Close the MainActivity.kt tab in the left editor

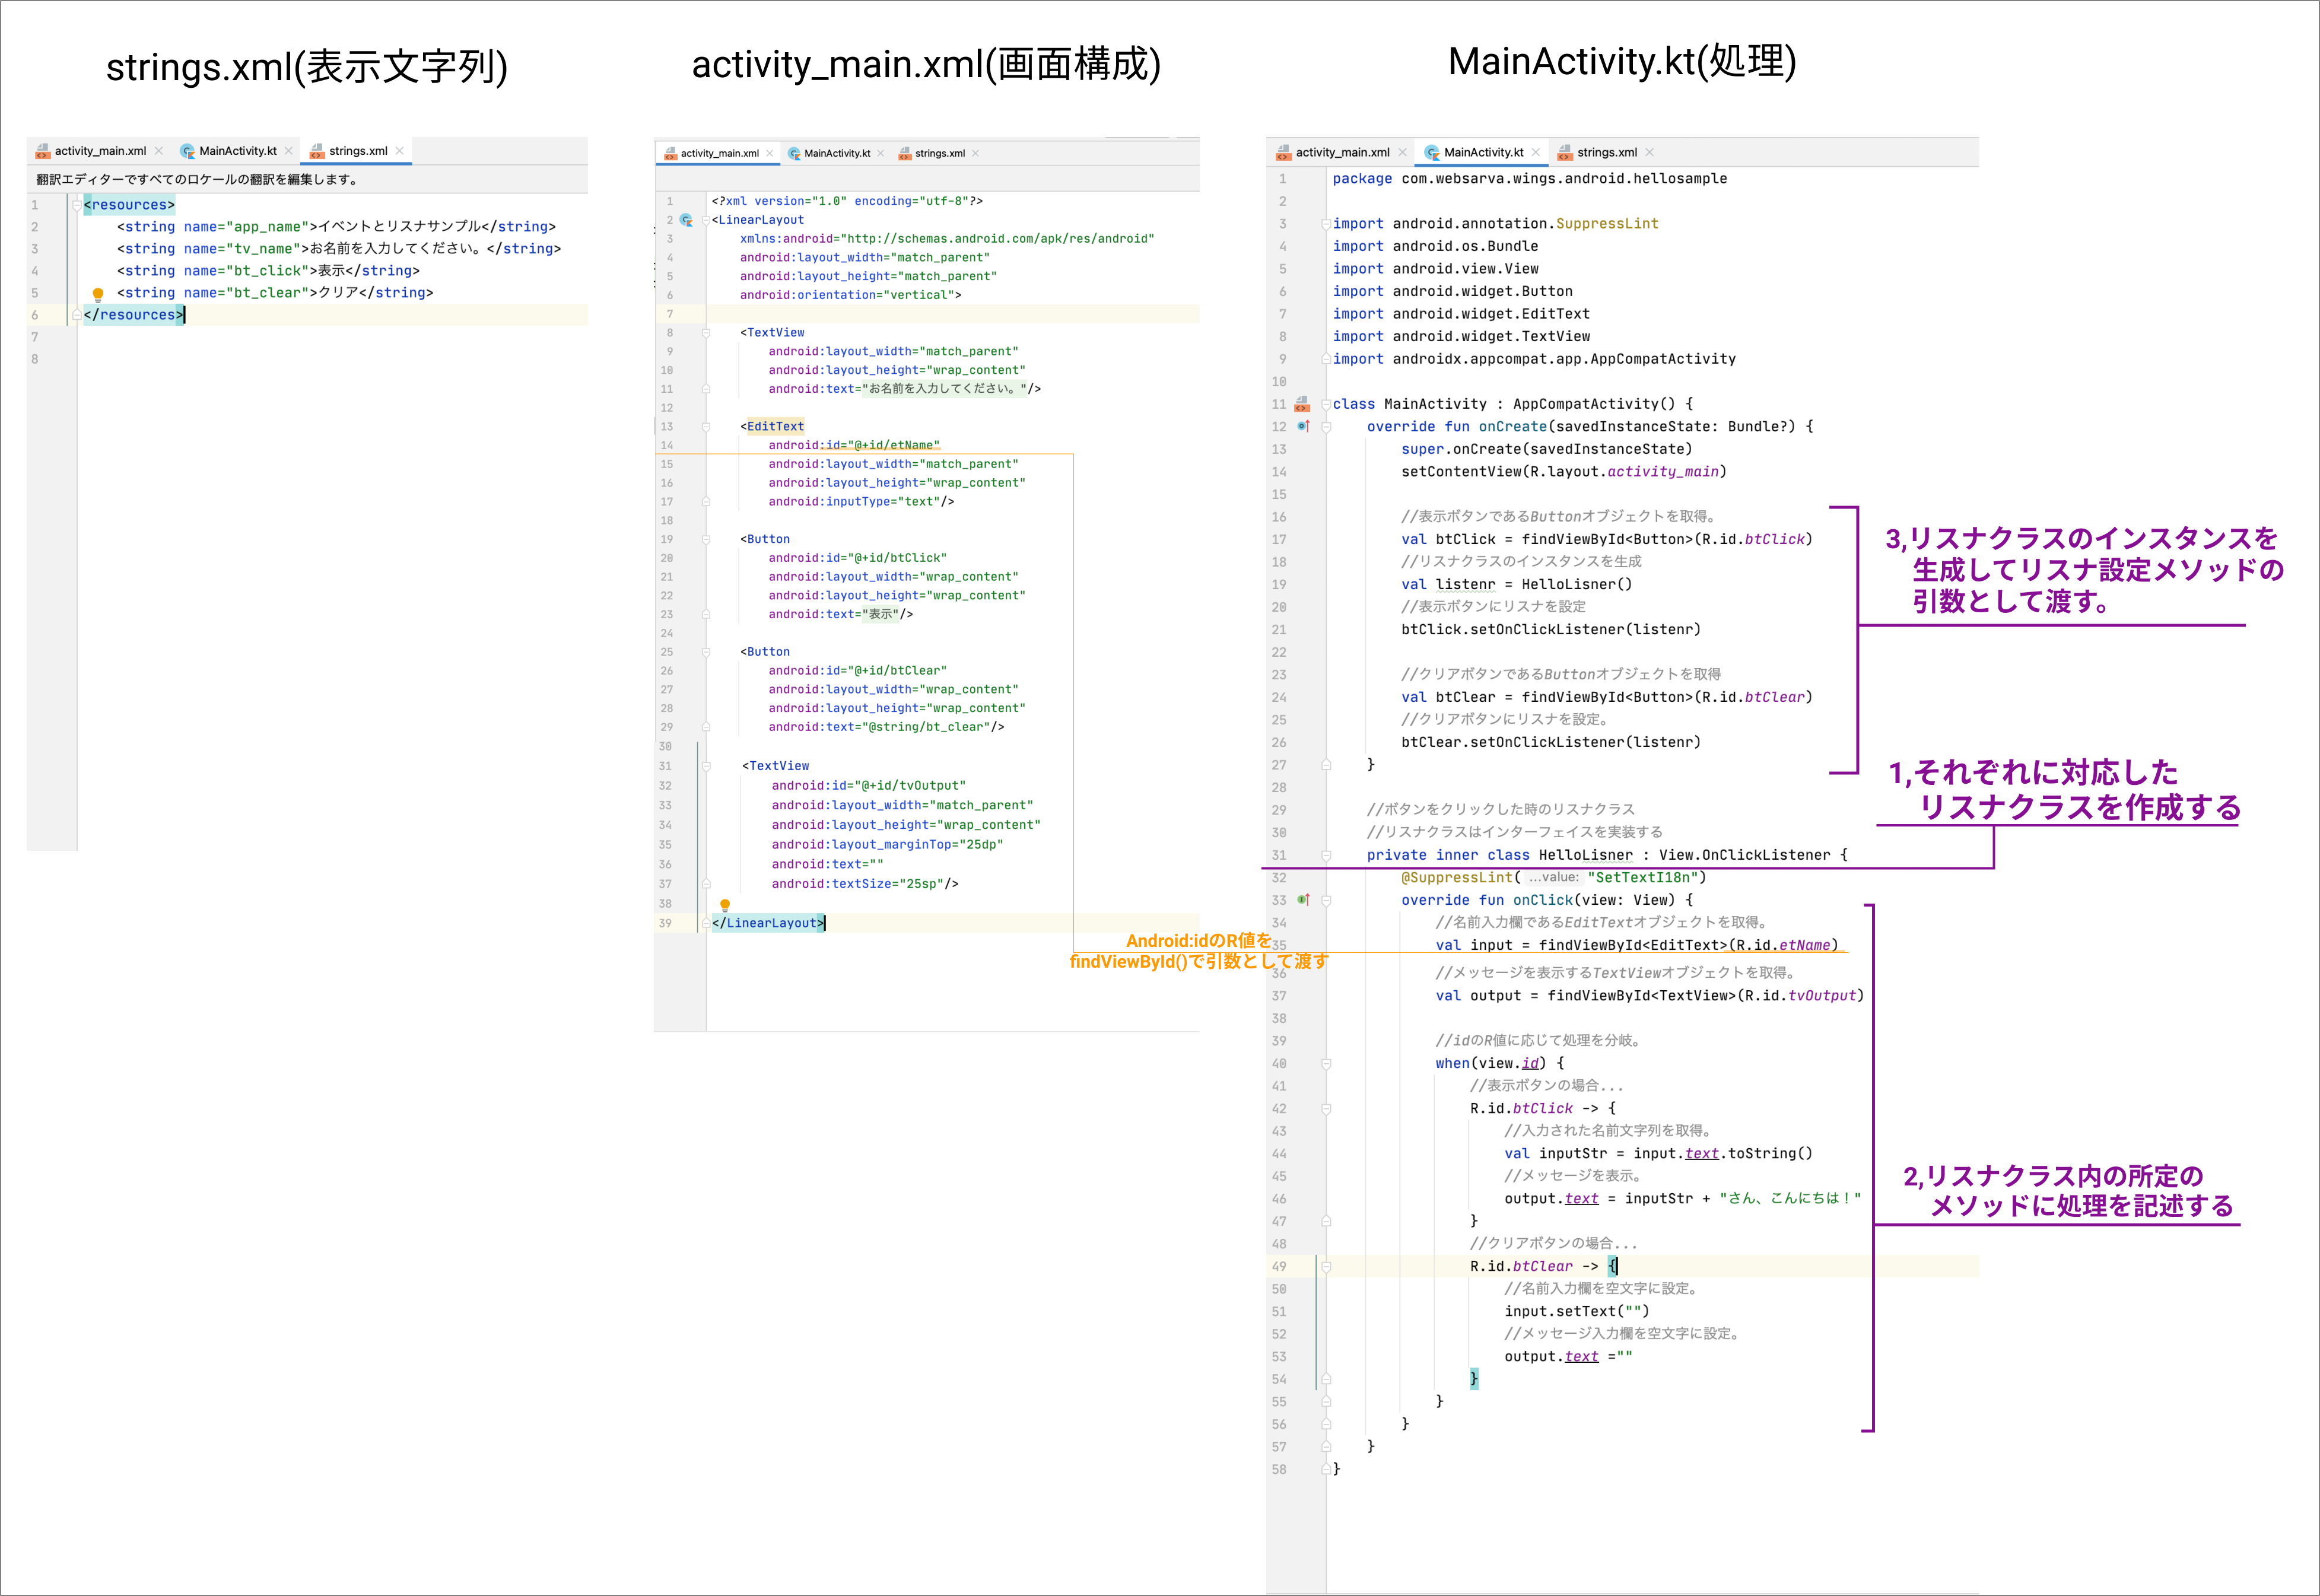pos(289,151)
